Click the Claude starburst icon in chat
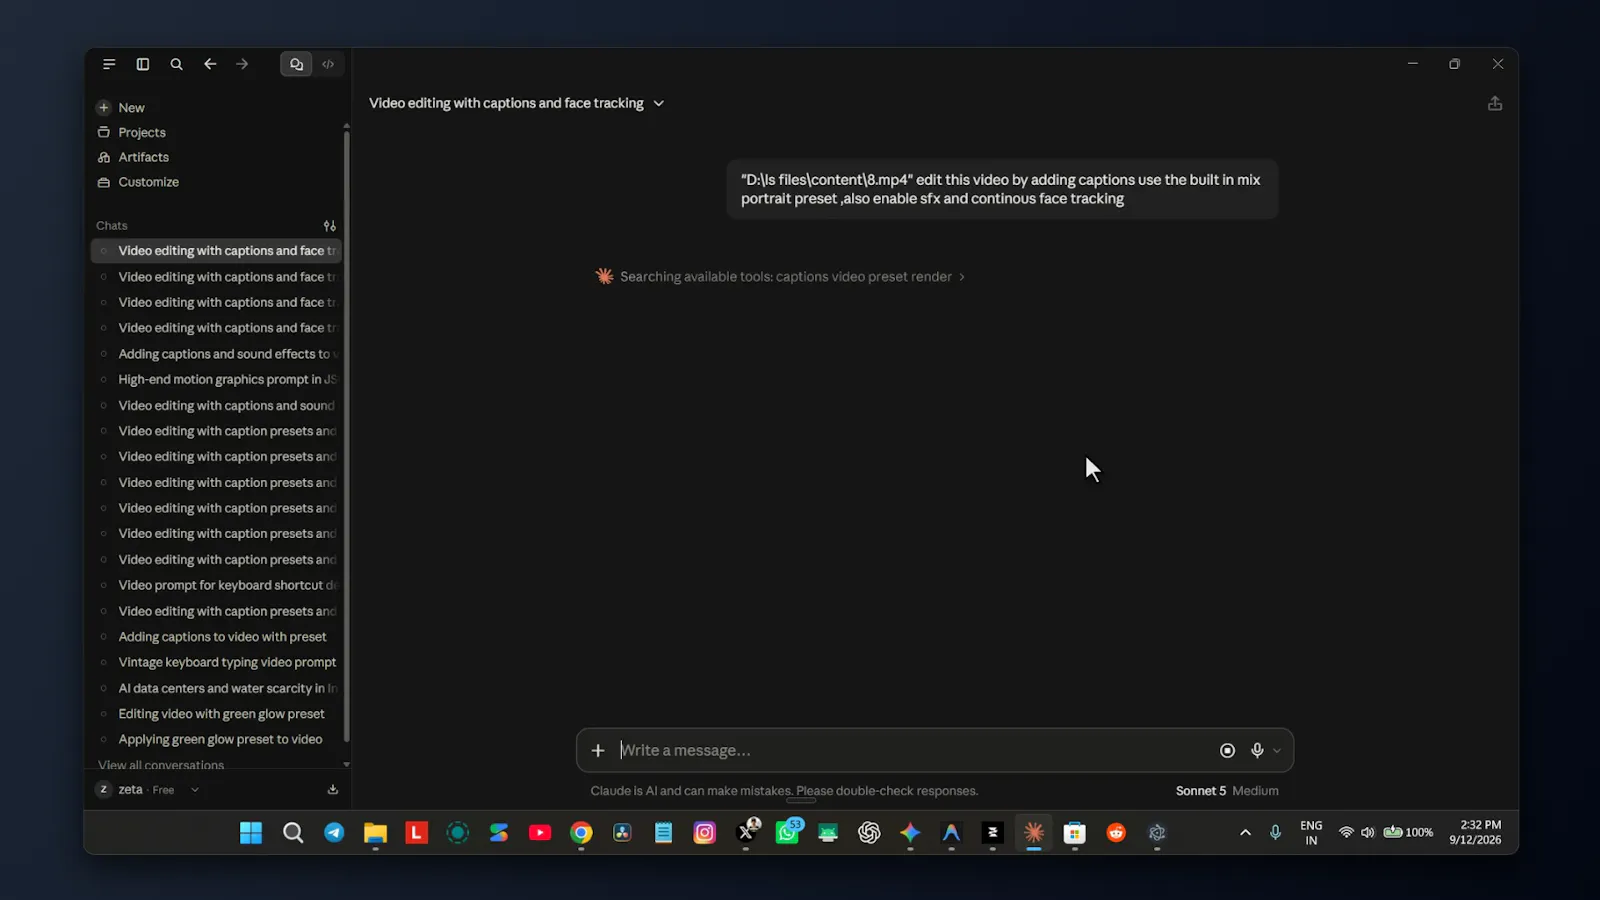1600x900 pixels. 604,277
